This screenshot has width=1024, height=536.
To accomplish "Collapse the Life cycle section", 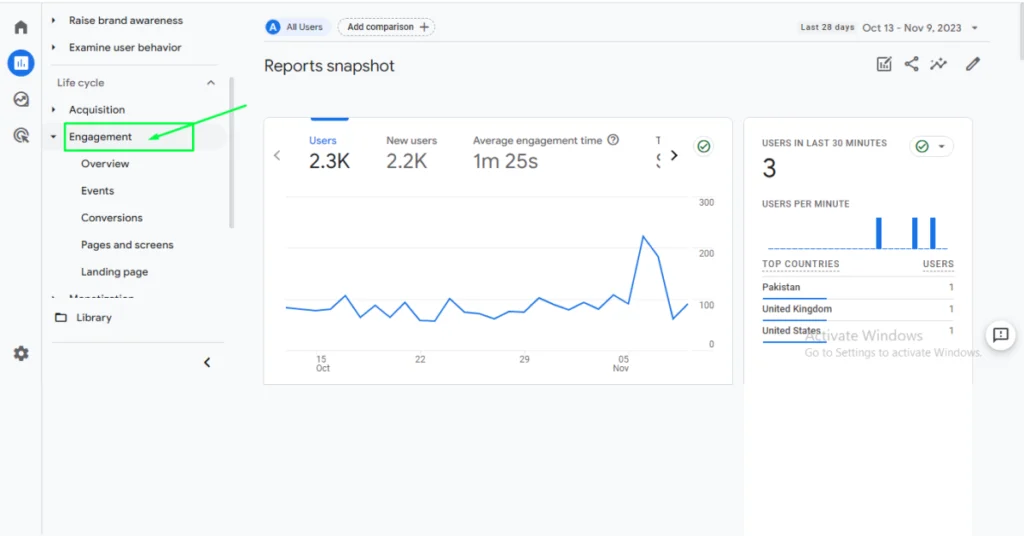I will (x=210, y=83).
